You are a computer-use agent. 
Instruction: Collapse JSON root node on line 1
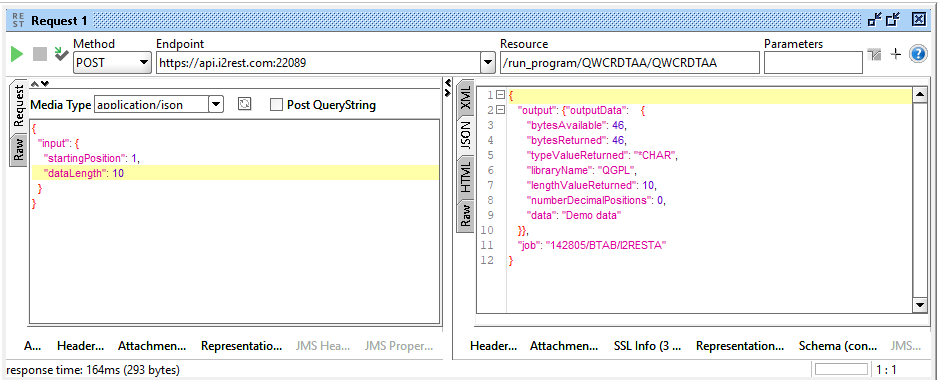pyautogui.click(x=500, y=95)
